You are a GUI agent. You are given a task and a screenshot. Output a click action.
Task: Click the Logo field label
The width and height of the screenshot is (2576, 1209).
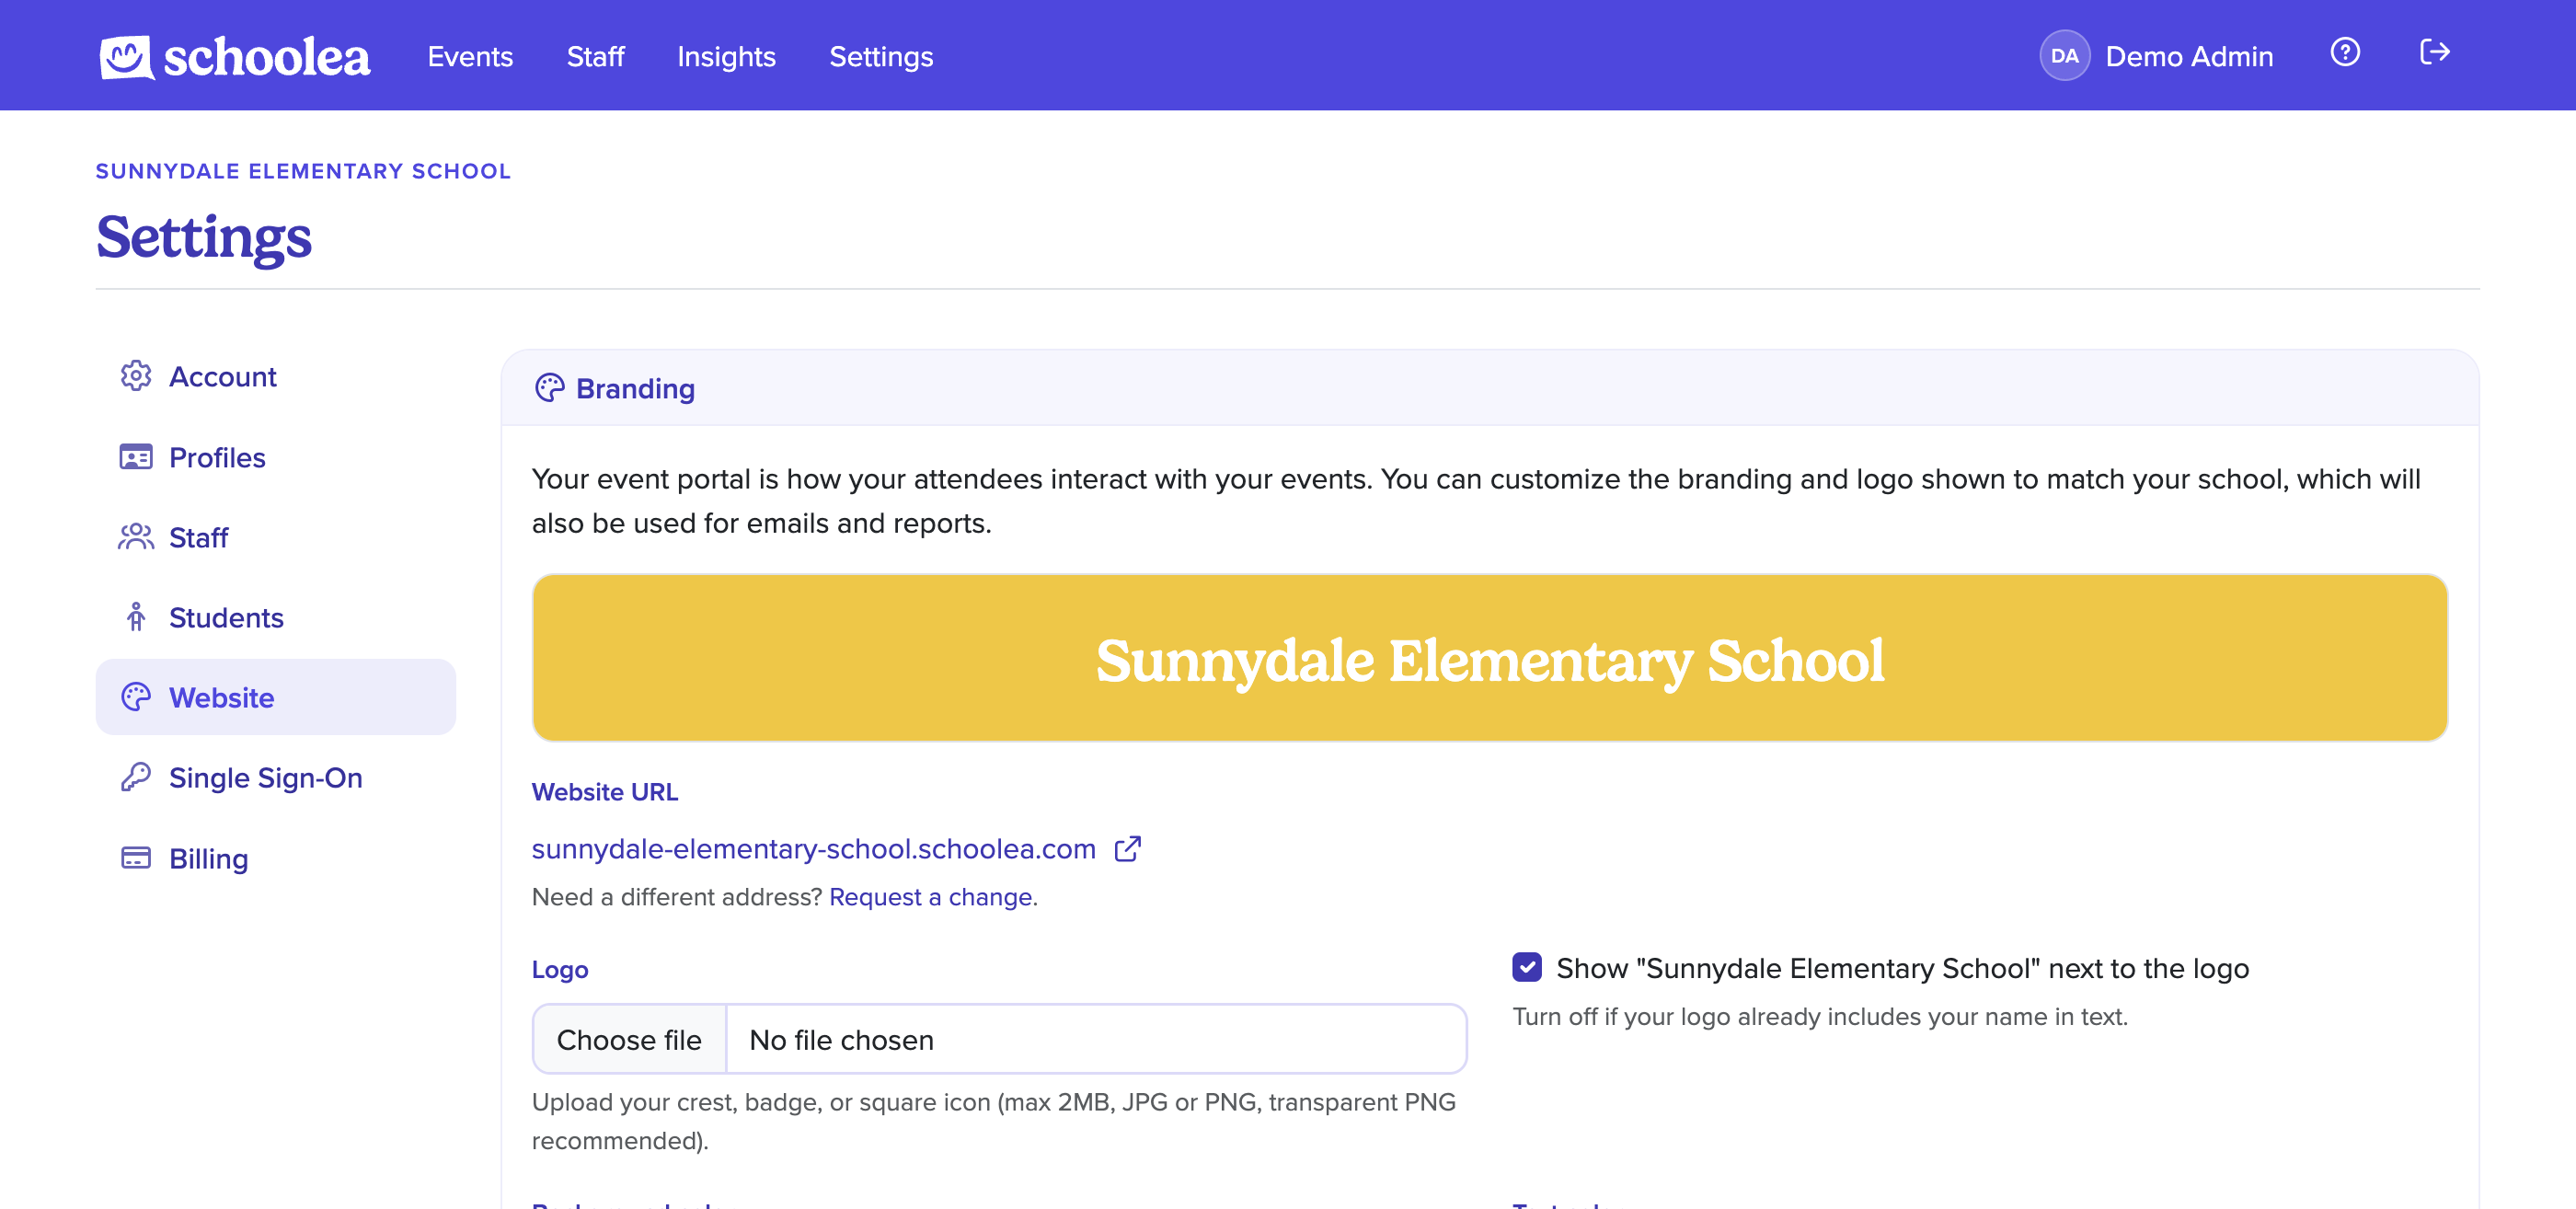(x=560, y=969)
